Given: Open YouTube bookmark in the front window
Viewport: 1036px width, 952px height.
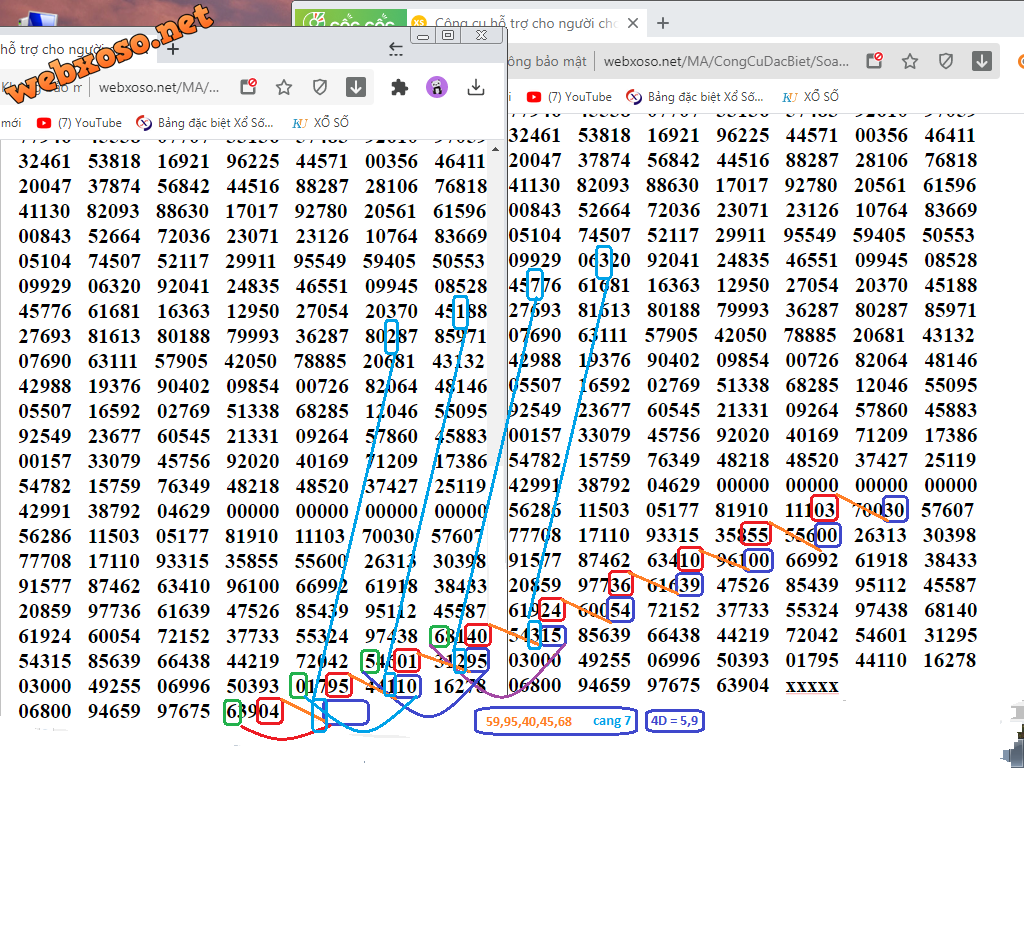Looking at the screenshot, I should pyautogui.click(x=80, y=123).
